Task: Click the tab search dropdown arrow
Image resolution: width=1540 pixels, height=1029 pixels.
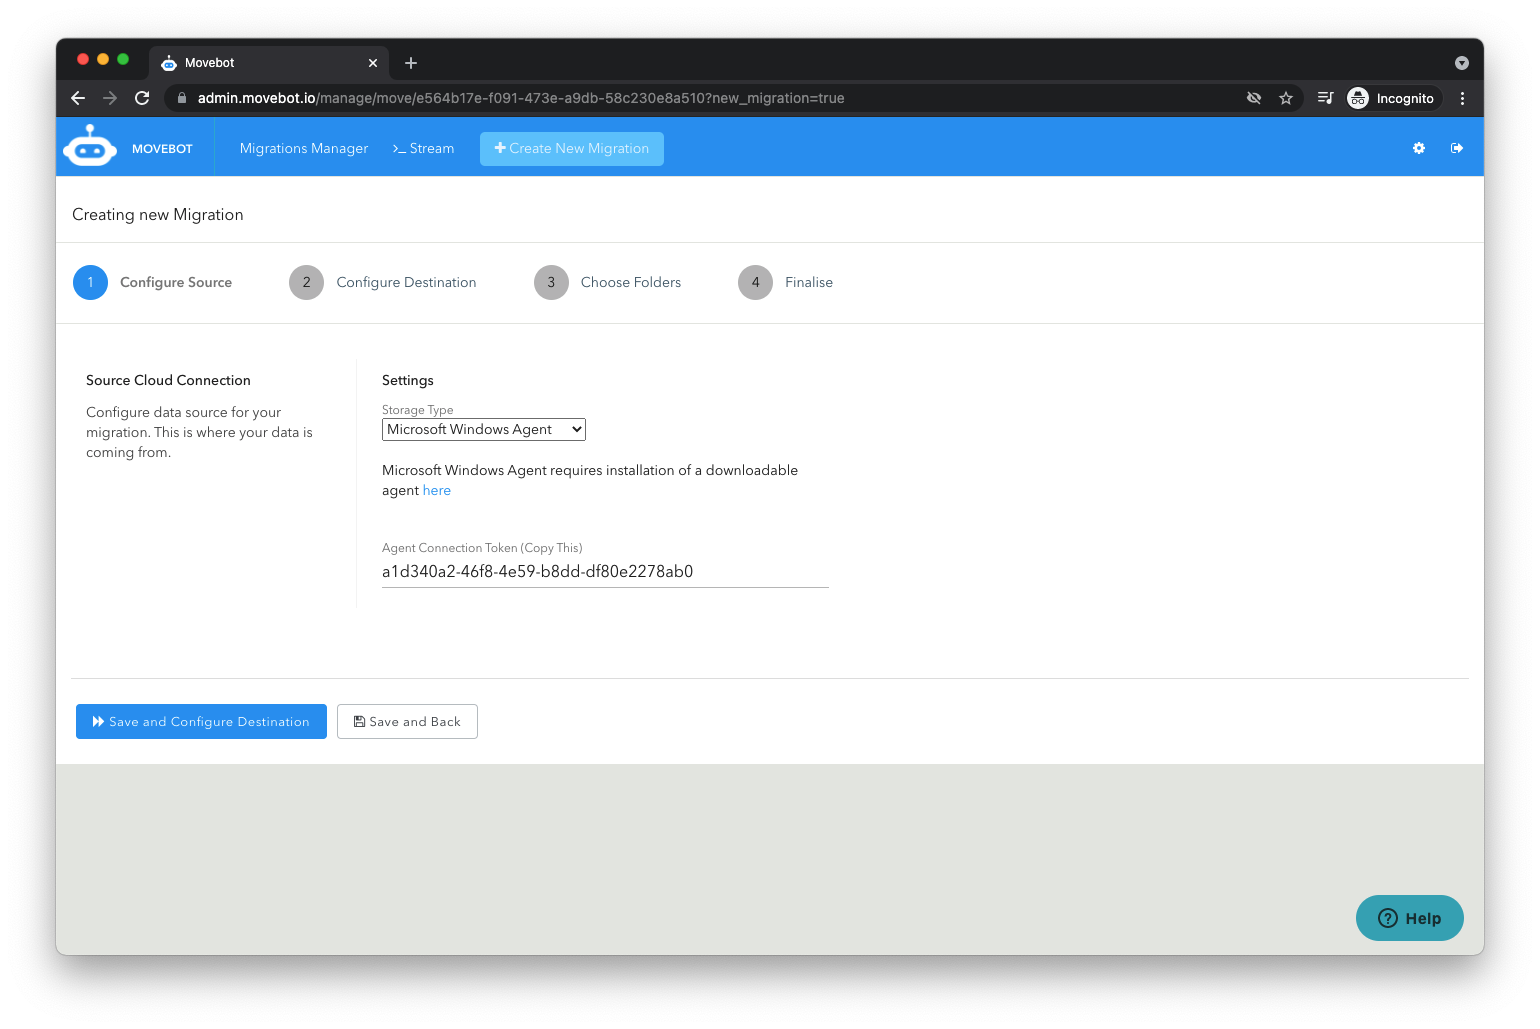Action: click(x=1462, y=63)
